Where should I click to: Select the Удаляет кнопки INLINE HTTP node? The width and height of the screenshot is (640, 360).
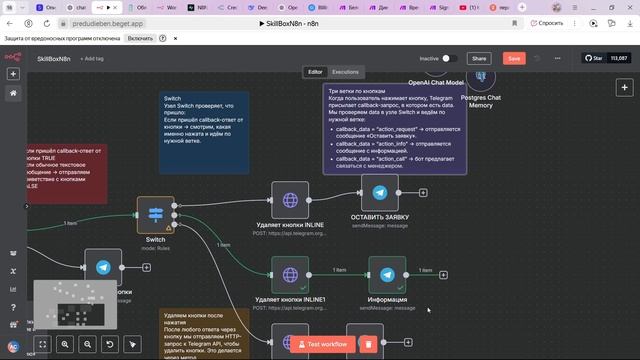[x=290, y=200]
